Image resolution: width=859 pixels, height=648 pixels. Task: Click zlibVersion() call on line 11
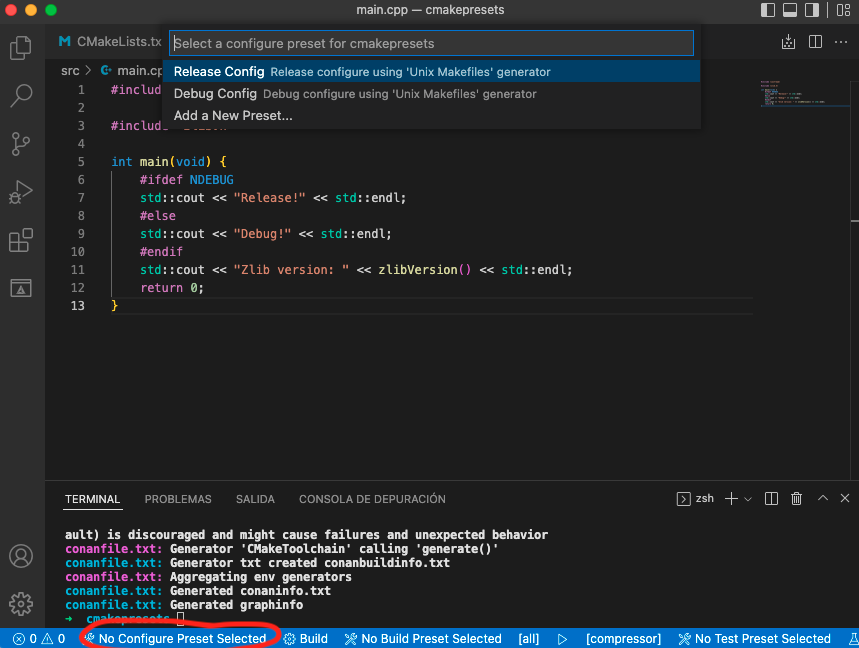pos(425,270)
